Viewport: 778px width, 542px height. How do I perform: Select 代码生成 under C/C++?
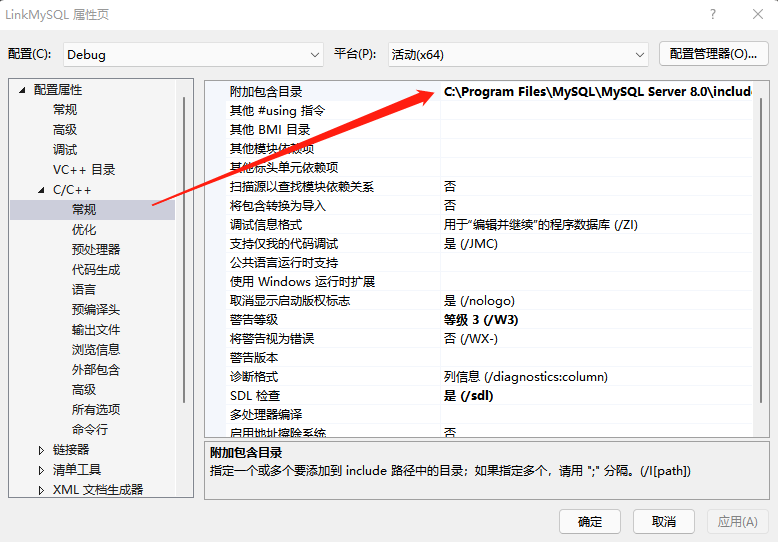coord(95,270)
